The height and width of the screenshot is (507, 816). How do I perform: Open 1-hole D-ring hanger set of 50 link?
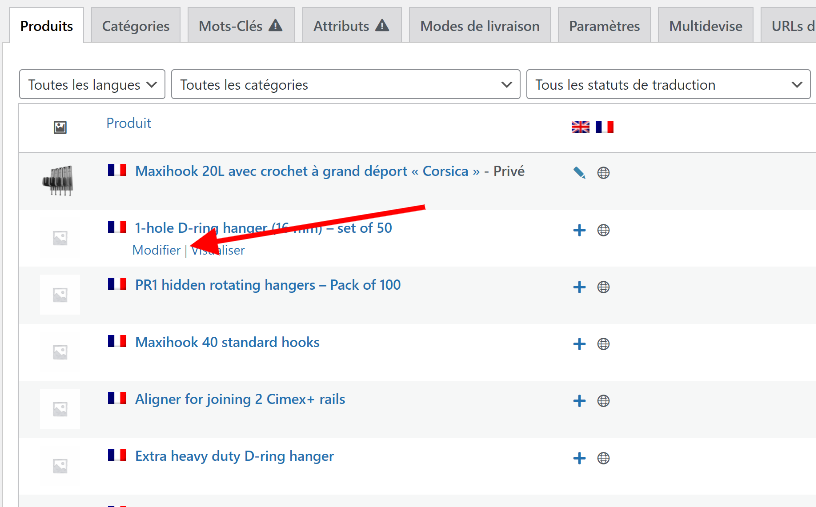tap(263, 228)
